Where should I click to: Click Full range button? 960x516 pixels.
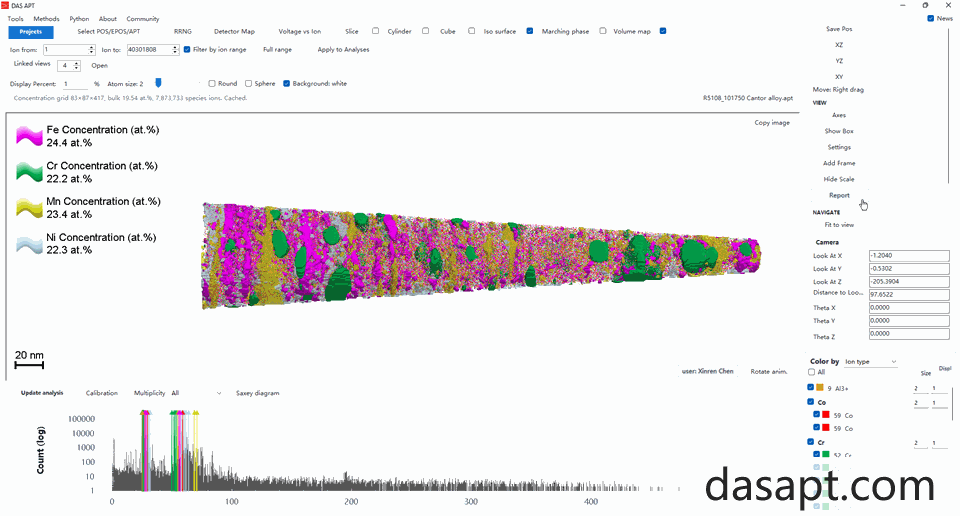coord(277,50)
